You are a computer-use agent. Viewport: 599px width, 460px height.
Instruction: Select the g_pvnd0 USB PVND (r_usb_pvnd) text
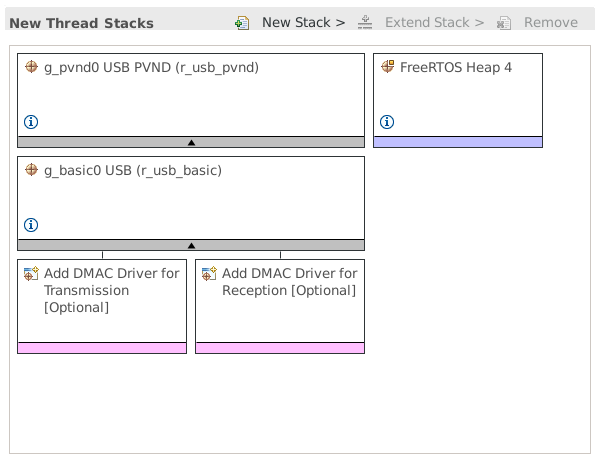pyautogui.click(x=151, y=68)
